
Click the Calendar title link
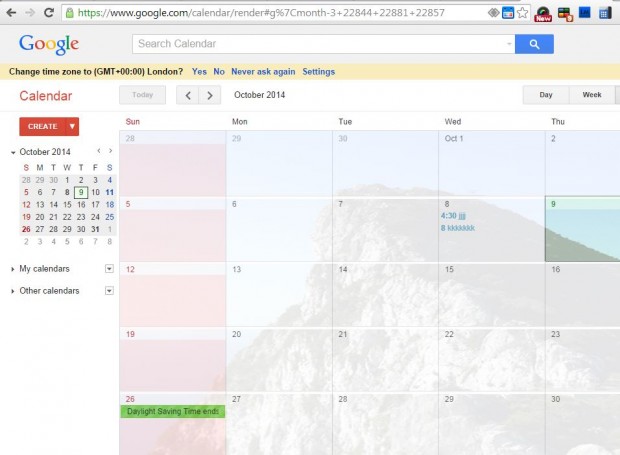(45, 96)
